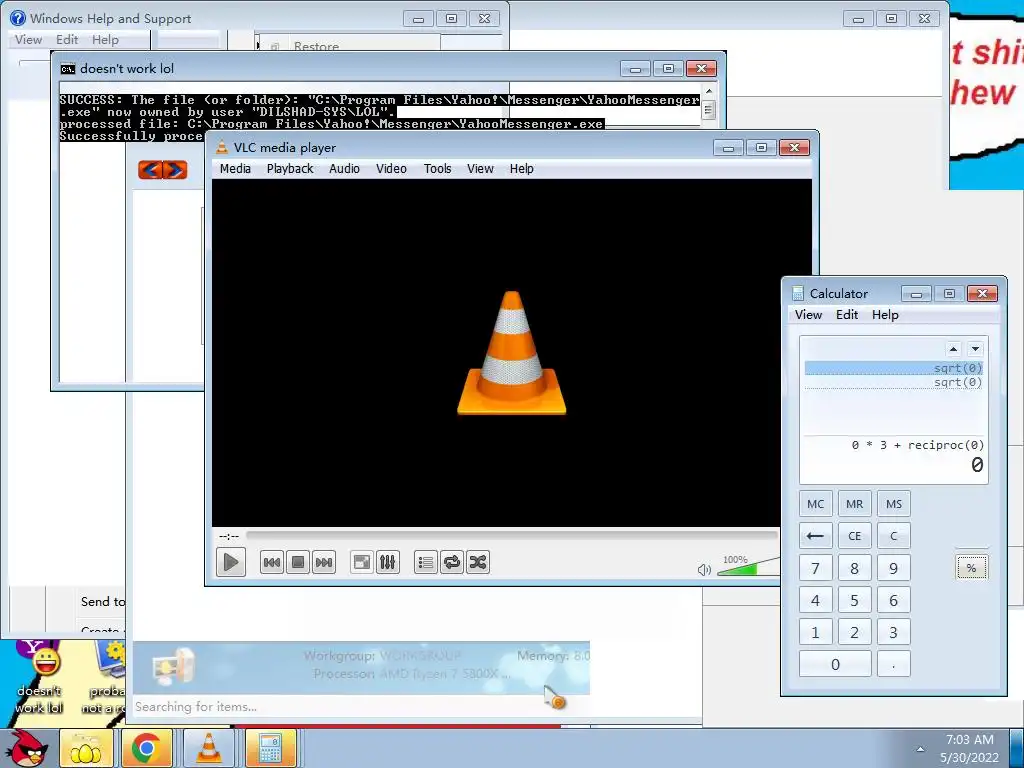Start playback with the VLC play button

pos(231,562)
